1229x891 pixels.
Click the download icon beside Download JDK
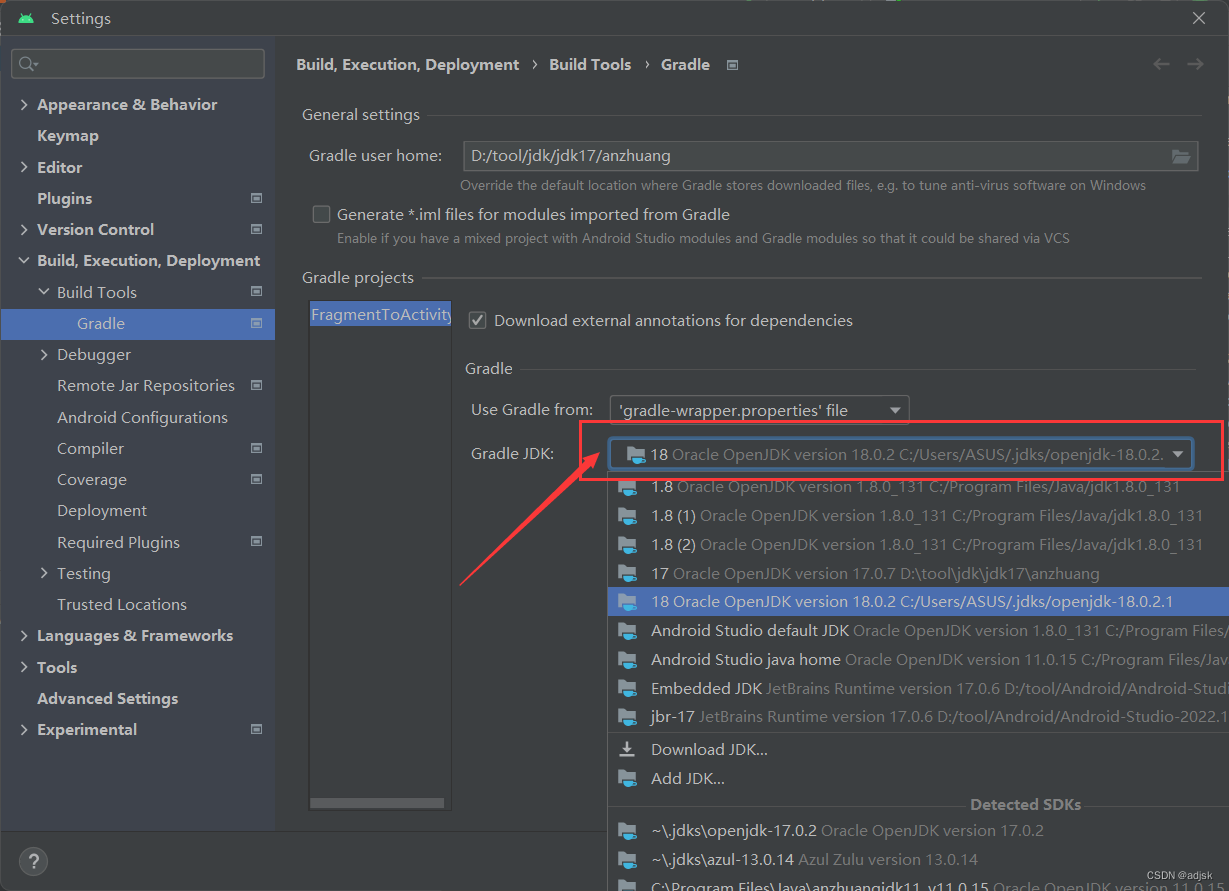coord(627,748)
